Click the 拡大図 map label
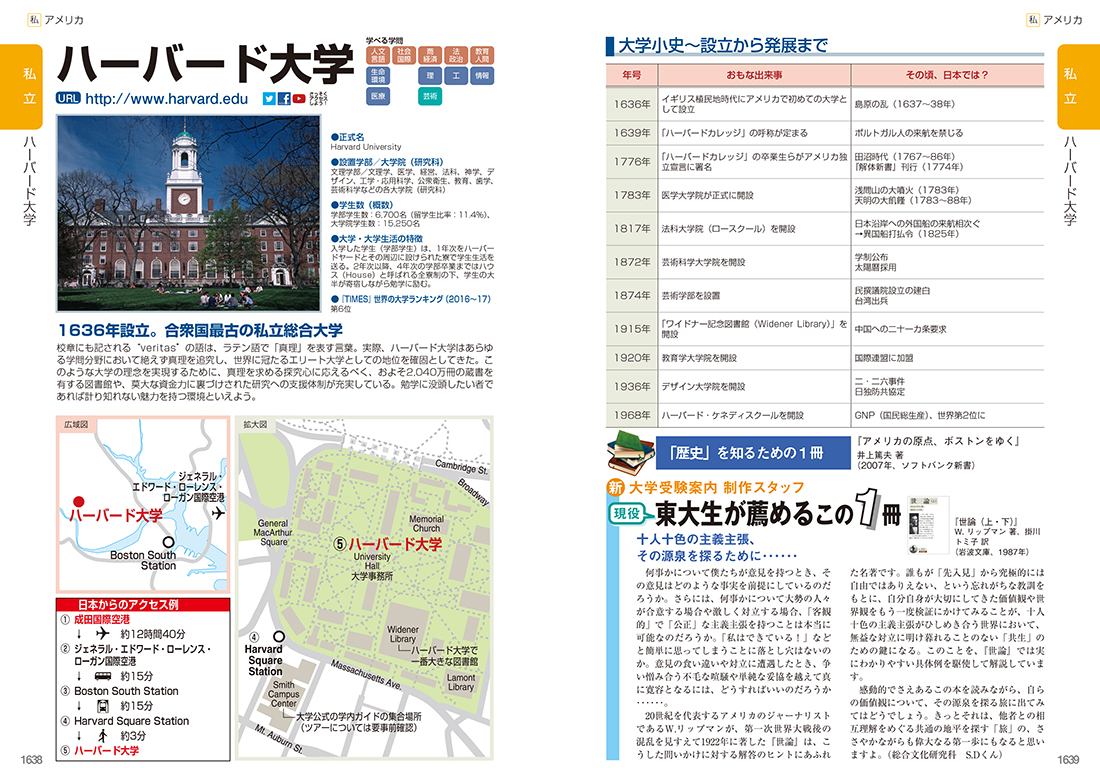 tap(255, 424)
